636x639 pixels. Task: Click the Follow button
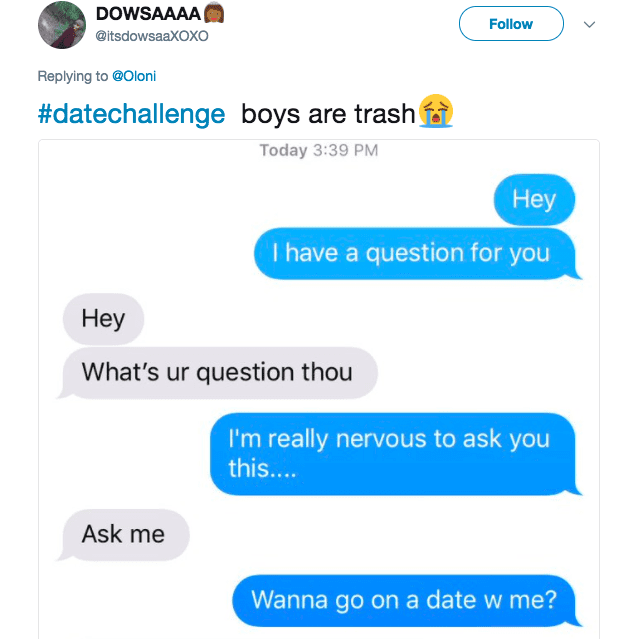pyautogui.click(x=511, y=24)
